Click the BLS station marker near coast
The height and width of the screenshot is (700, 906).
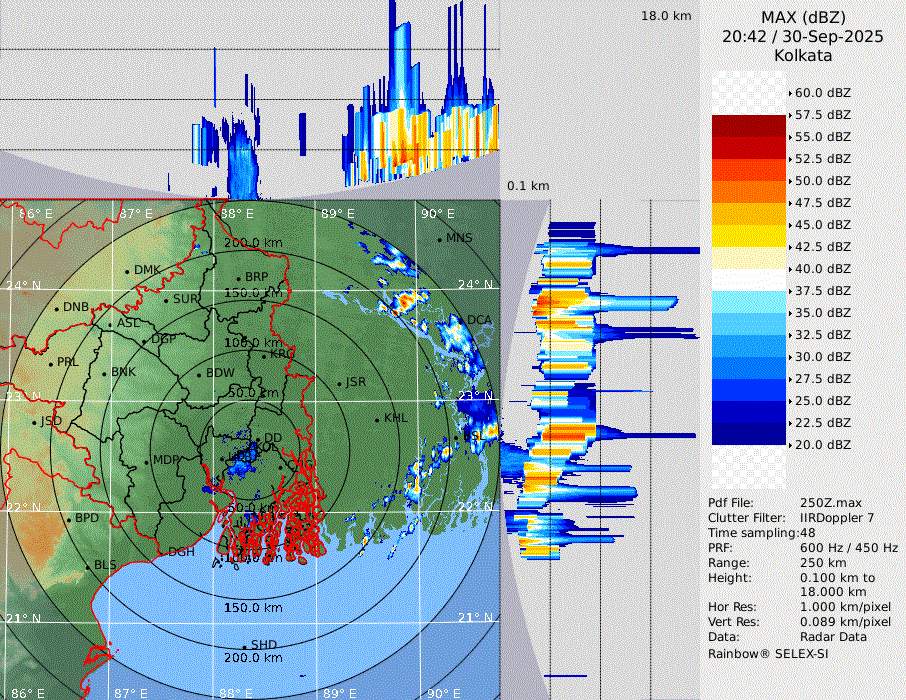(x=88, y=567)
